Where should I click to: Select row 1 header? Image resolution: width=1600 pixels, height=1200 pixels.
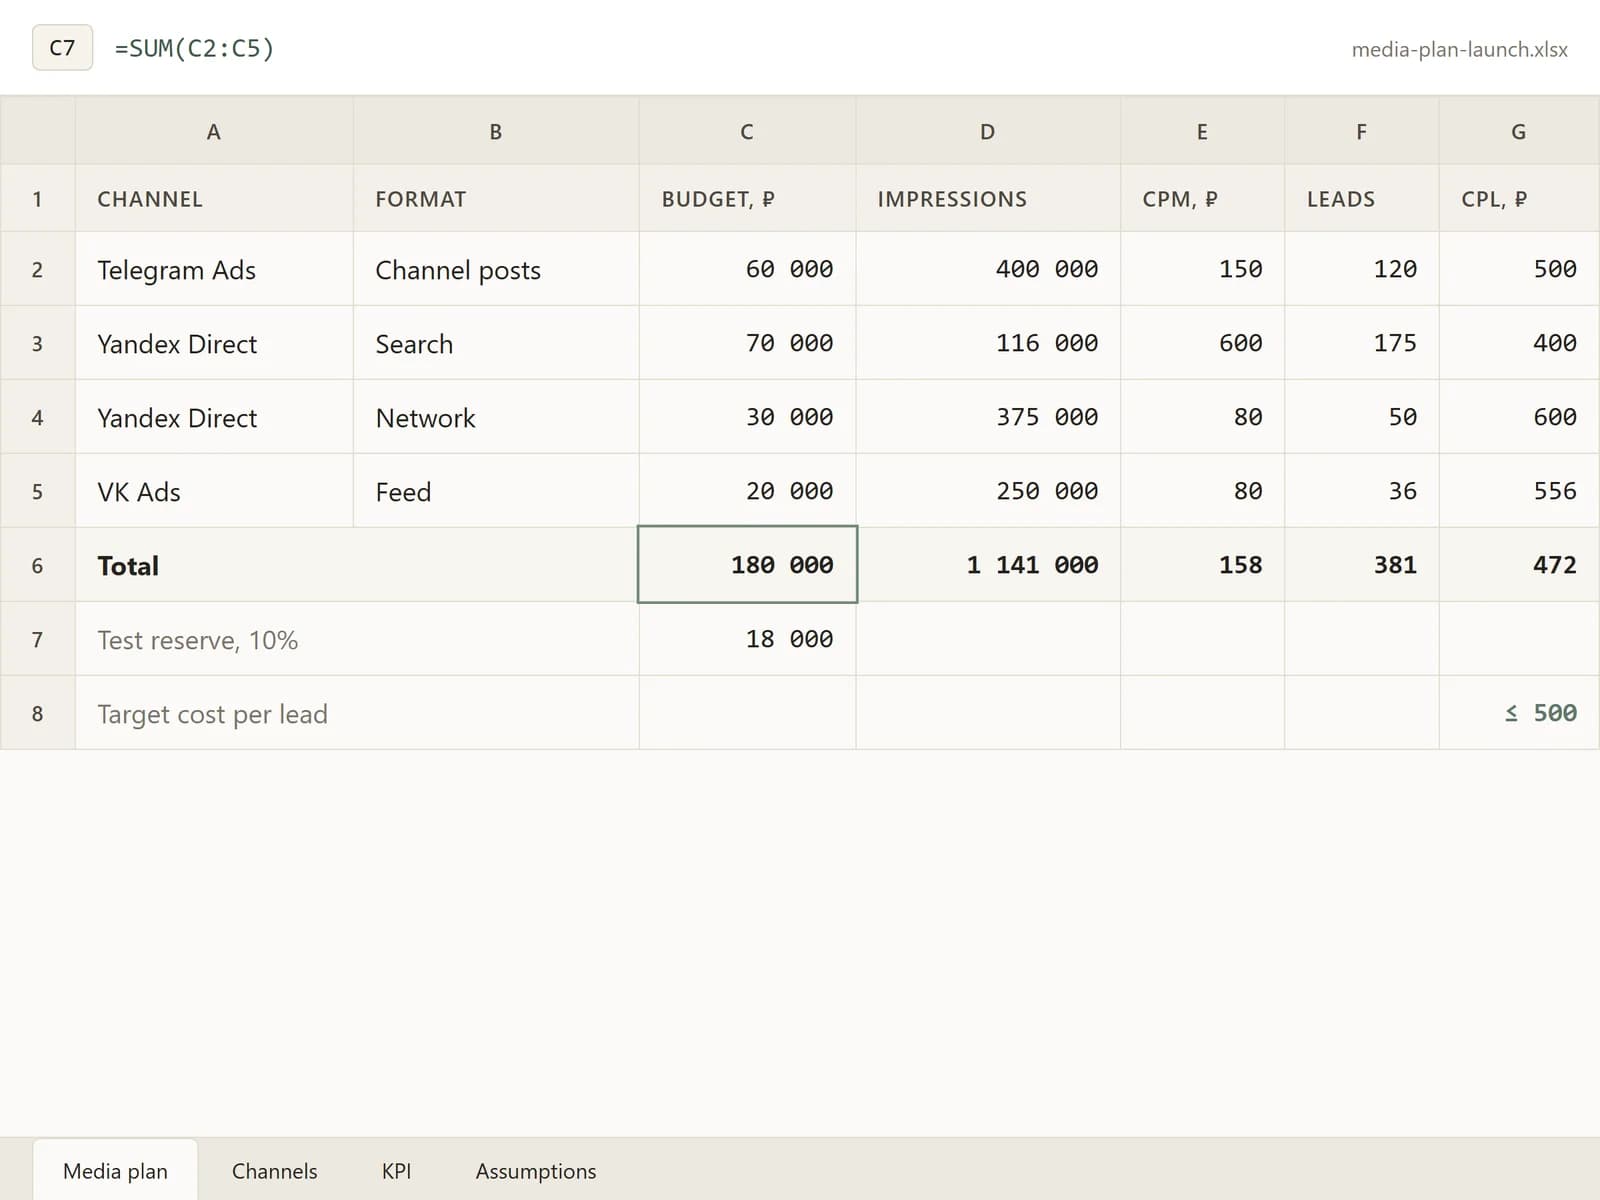click(x=37, y=199)
